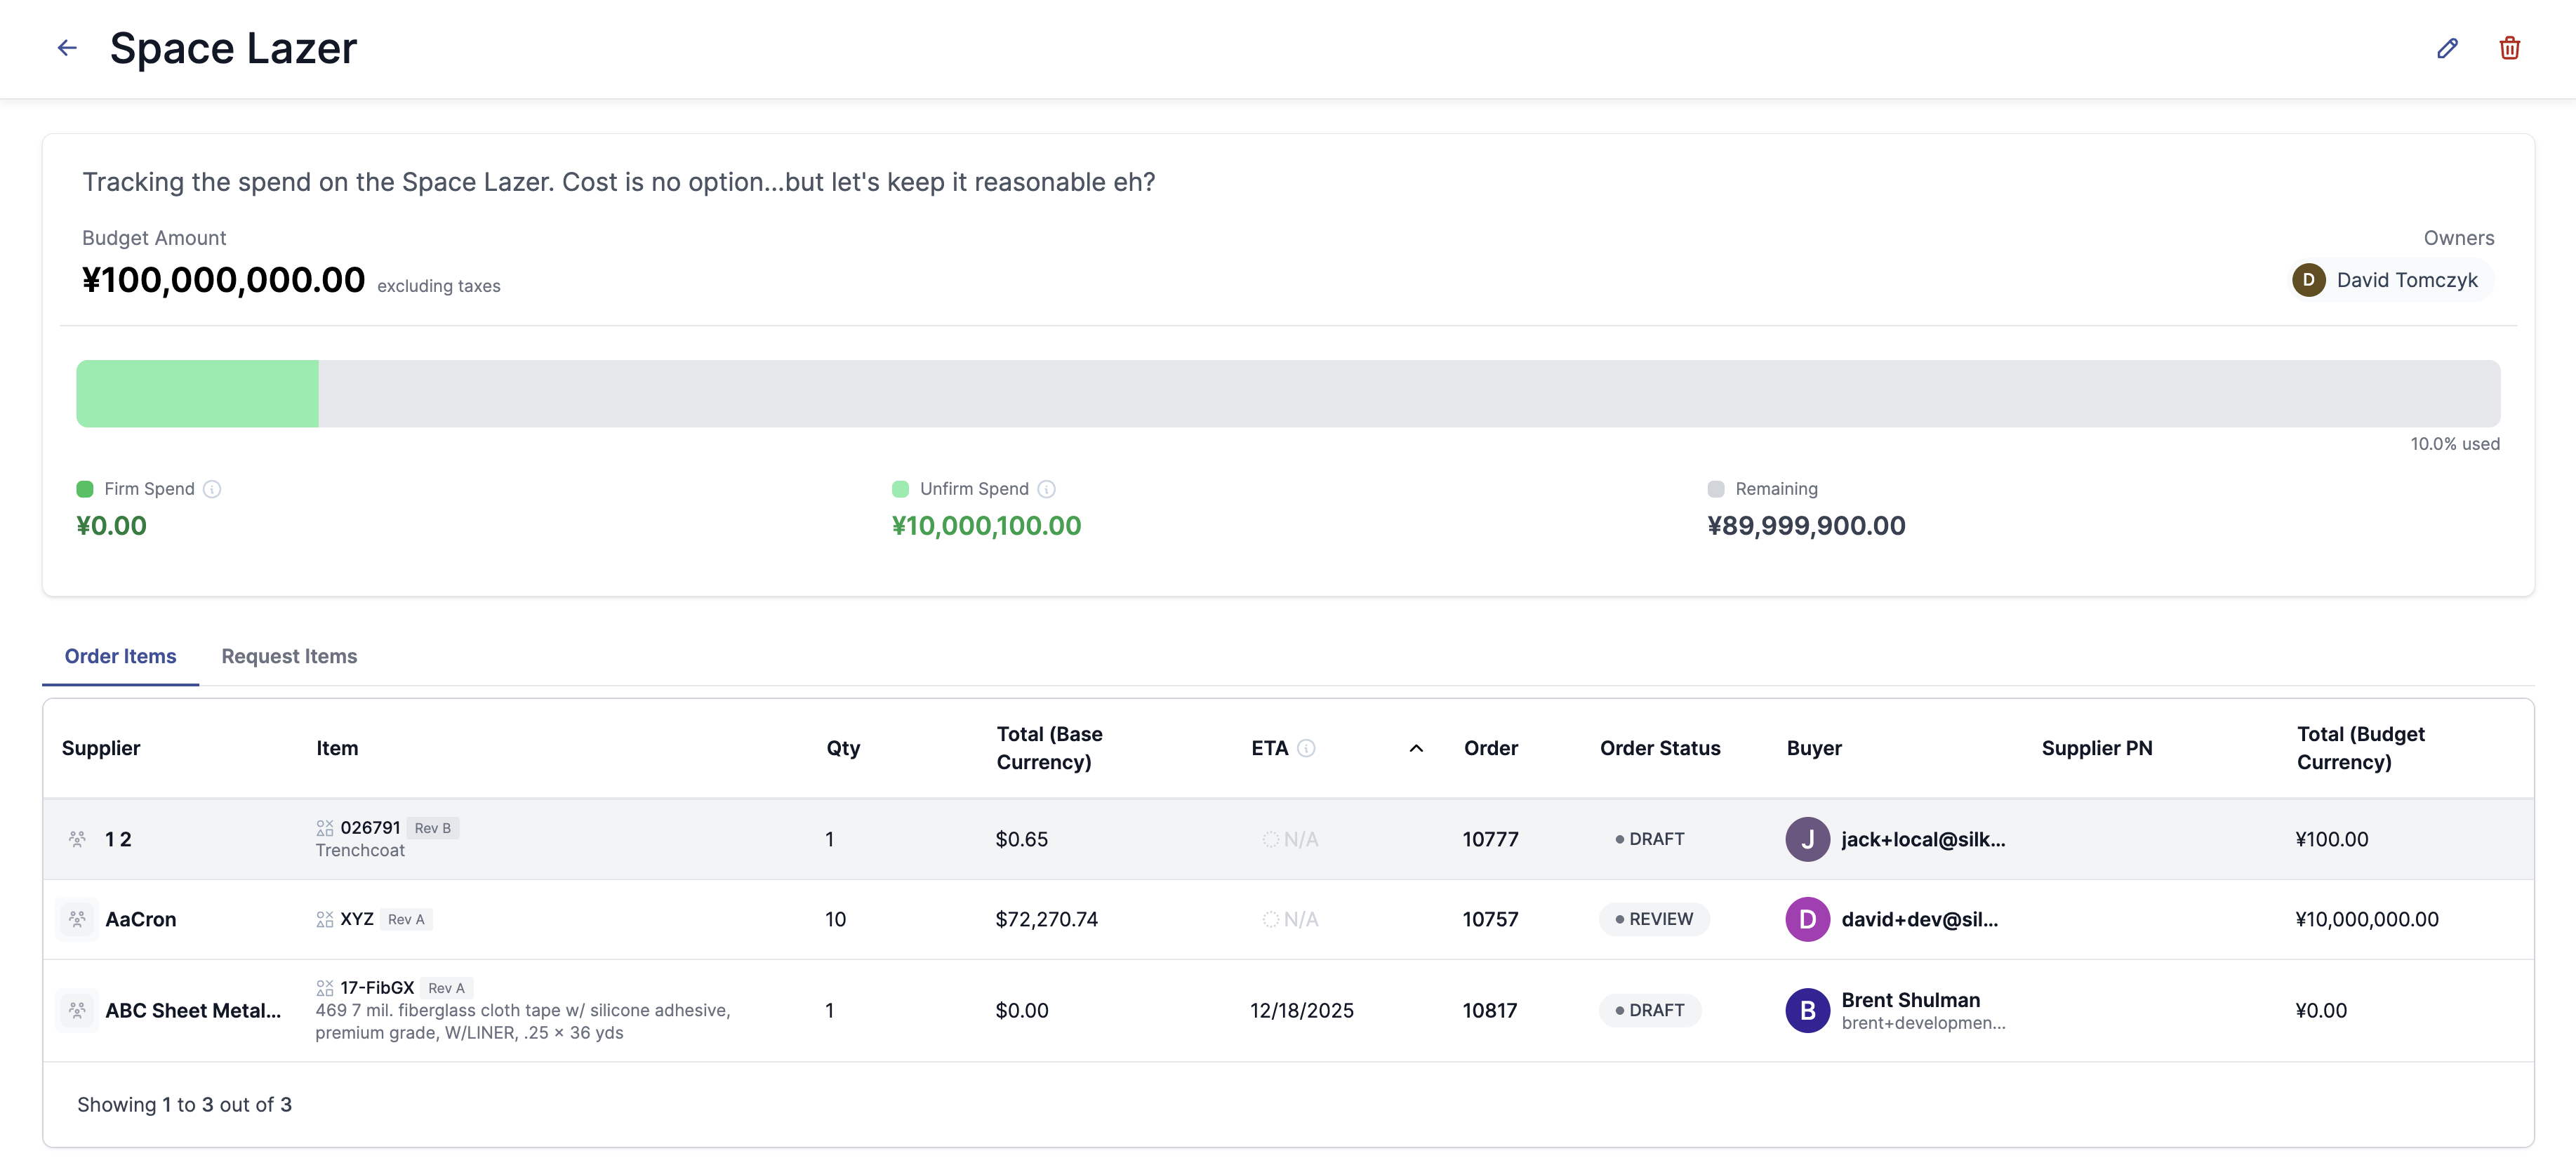The width and height of the screenshot is (2576, 1165).
Task: Toggle ETA sort order arrow
Action: pos(1416,748)
